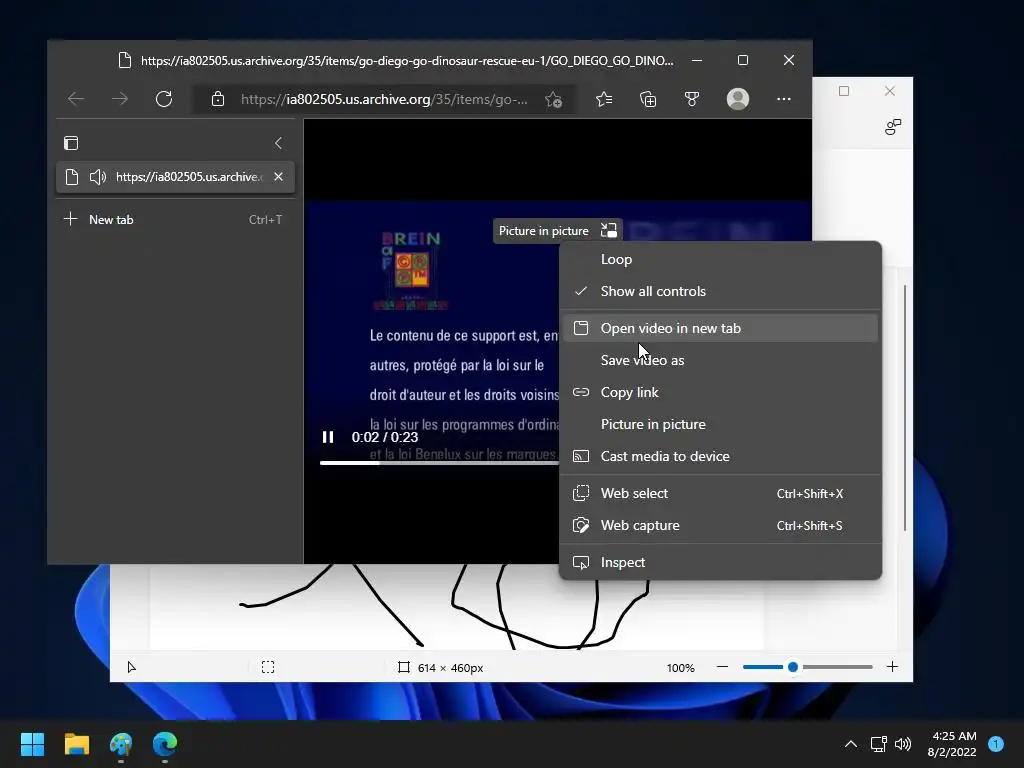Image resolution: width=1024 pixels, height=768 pixels.
Task: Collapse the vertical tabs pane chevron
Action: tap(278, 143)
